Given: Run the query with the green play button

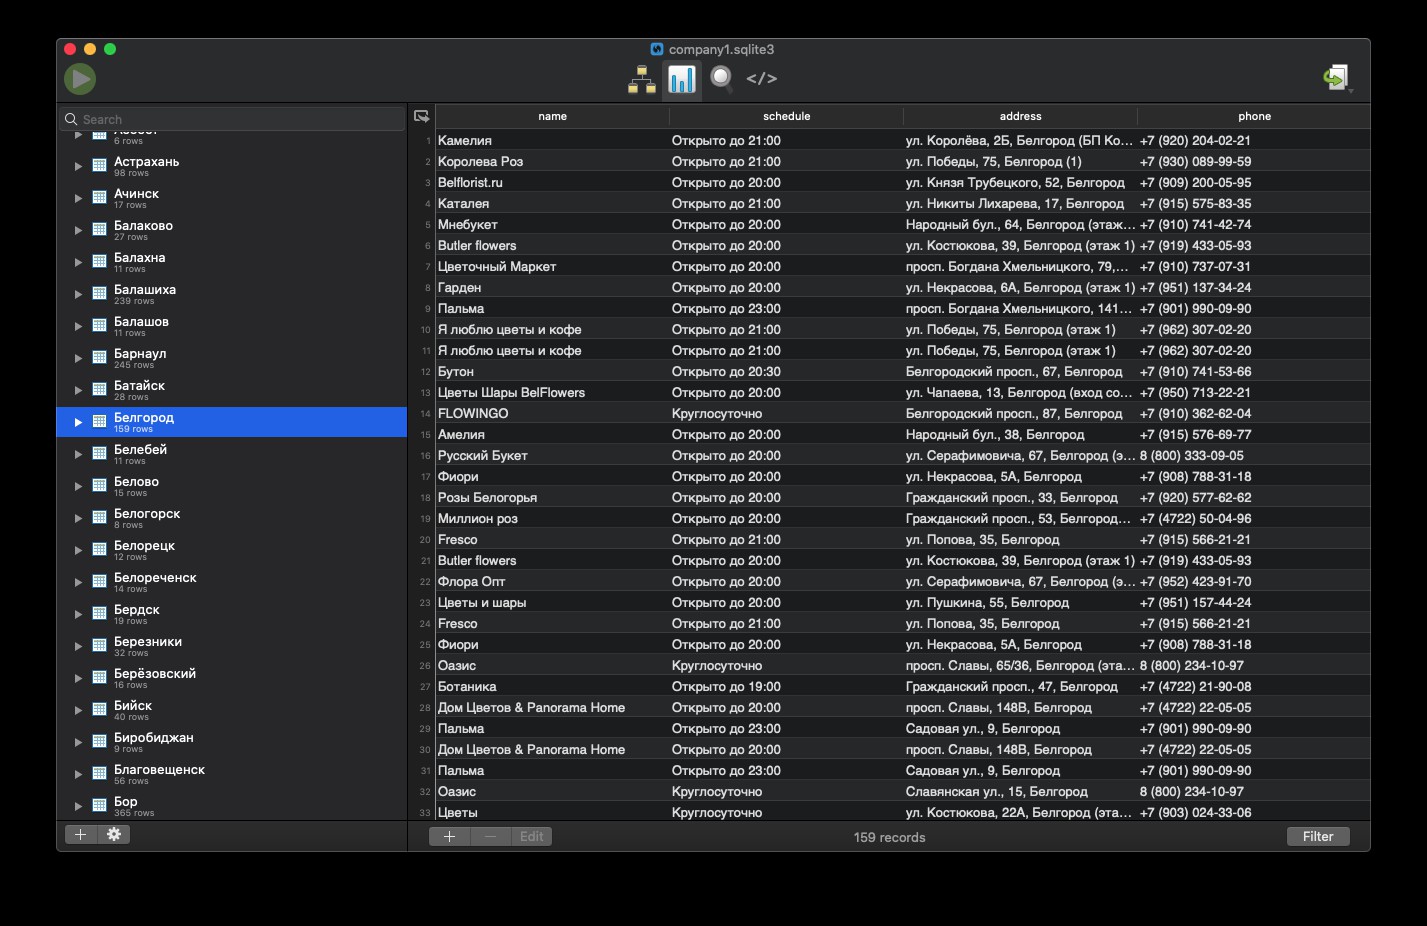Looking at the screenshot, I should (x=80, y=78).
